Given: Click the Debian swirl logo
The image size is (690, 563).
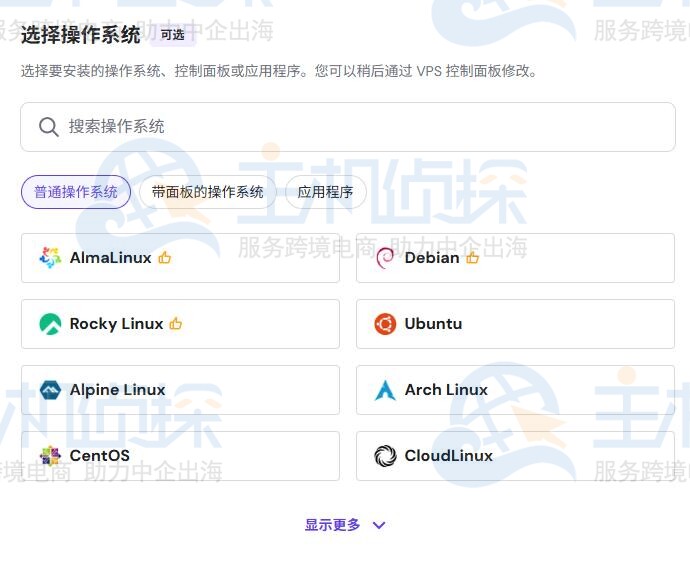Looking at the screenshot, I should click(x=385, y=258).
